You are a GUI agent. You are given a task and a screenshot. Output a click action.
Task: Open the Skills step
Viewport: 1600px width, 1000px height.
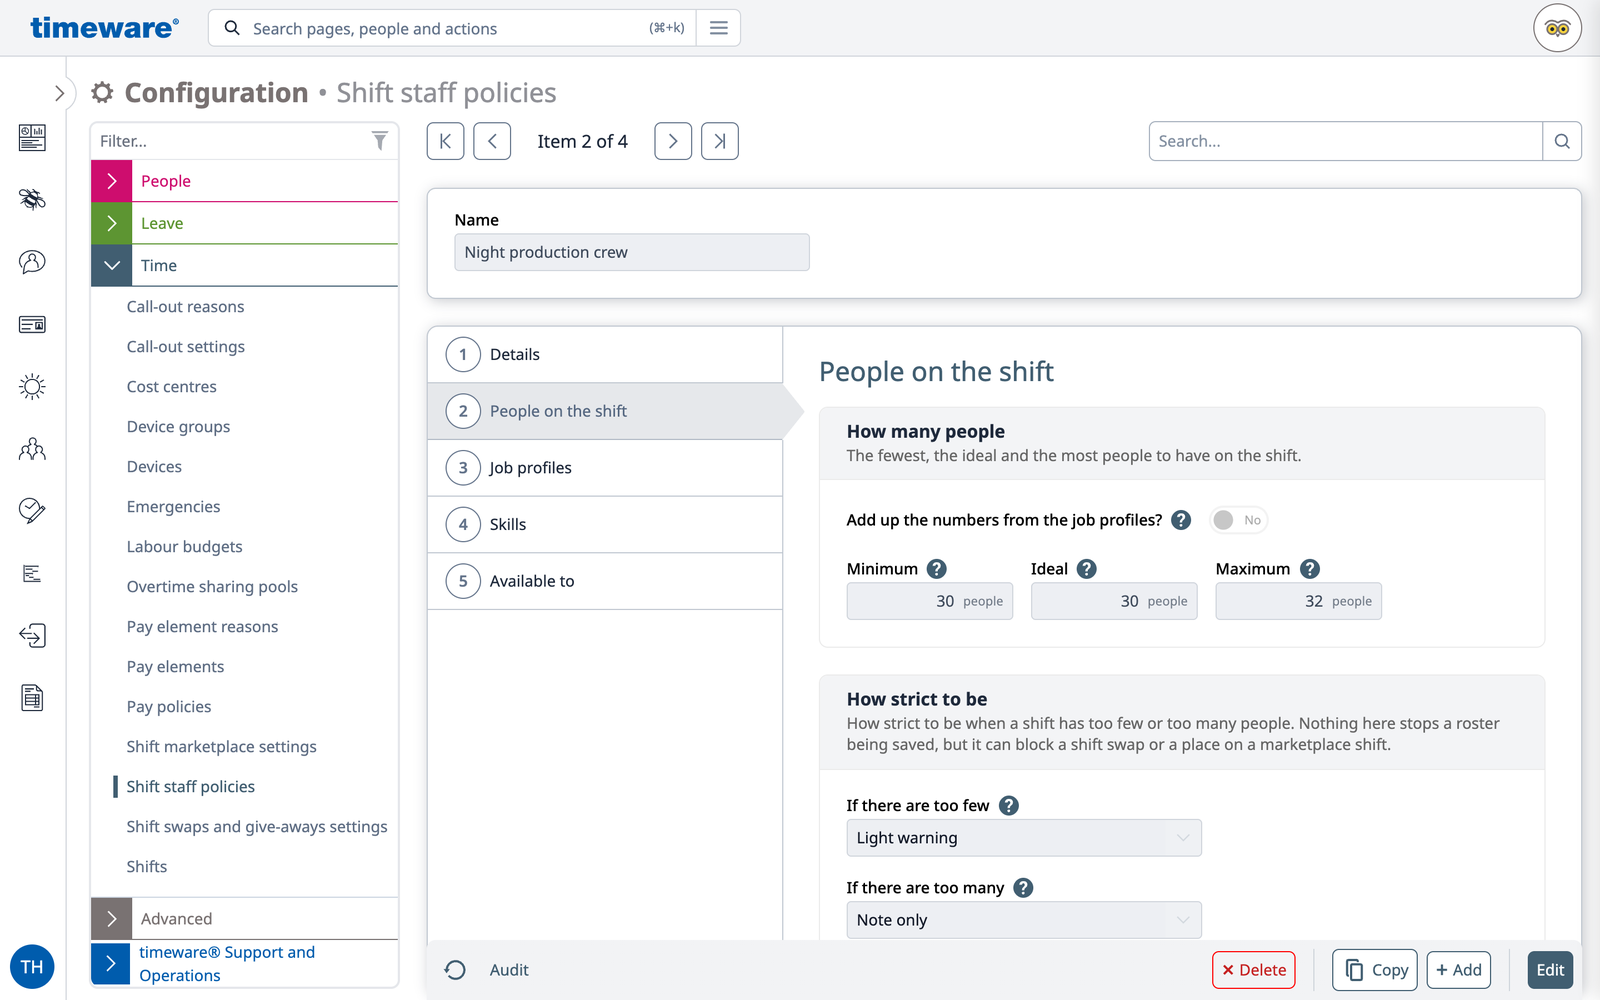coord(605,525)
